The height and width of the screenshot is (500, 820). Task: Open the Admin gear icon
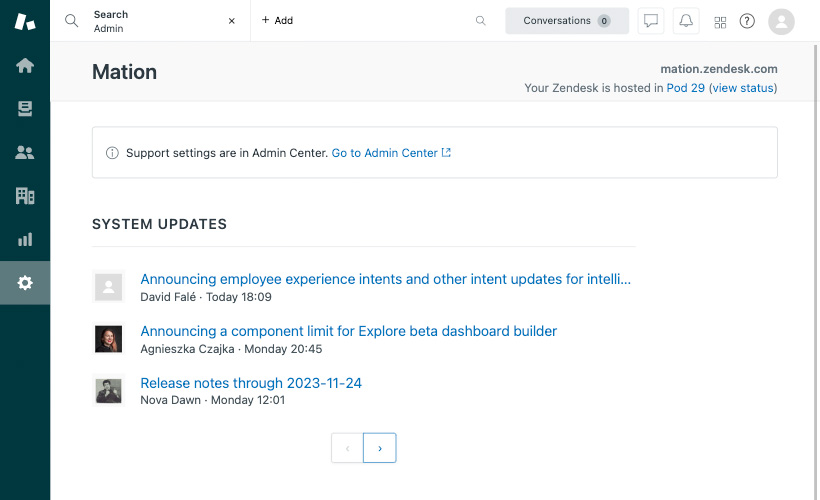coord(25,283)
